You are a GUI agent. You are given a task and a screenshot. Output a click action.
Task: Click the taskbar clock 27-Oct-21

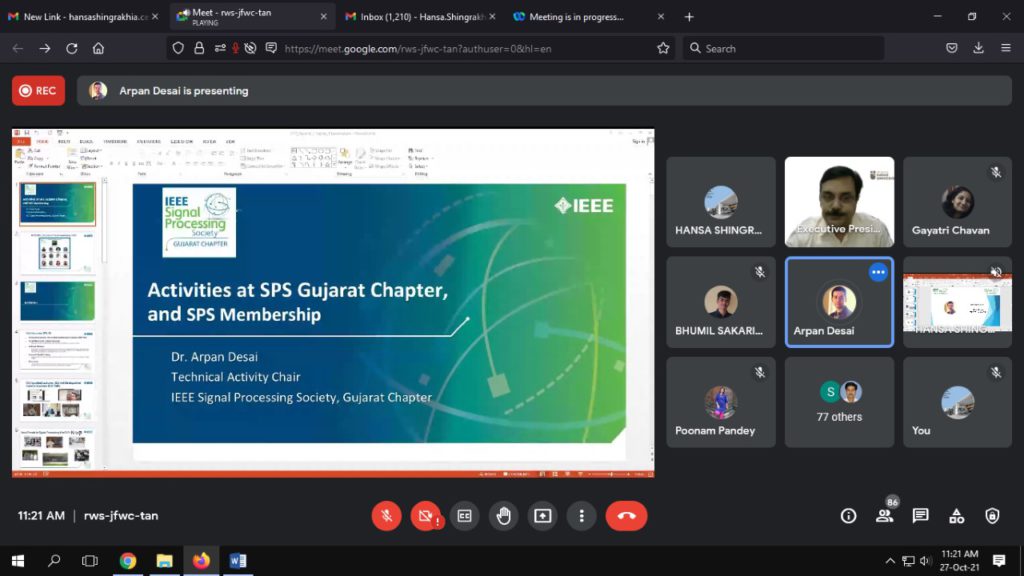tap(960, 561)
